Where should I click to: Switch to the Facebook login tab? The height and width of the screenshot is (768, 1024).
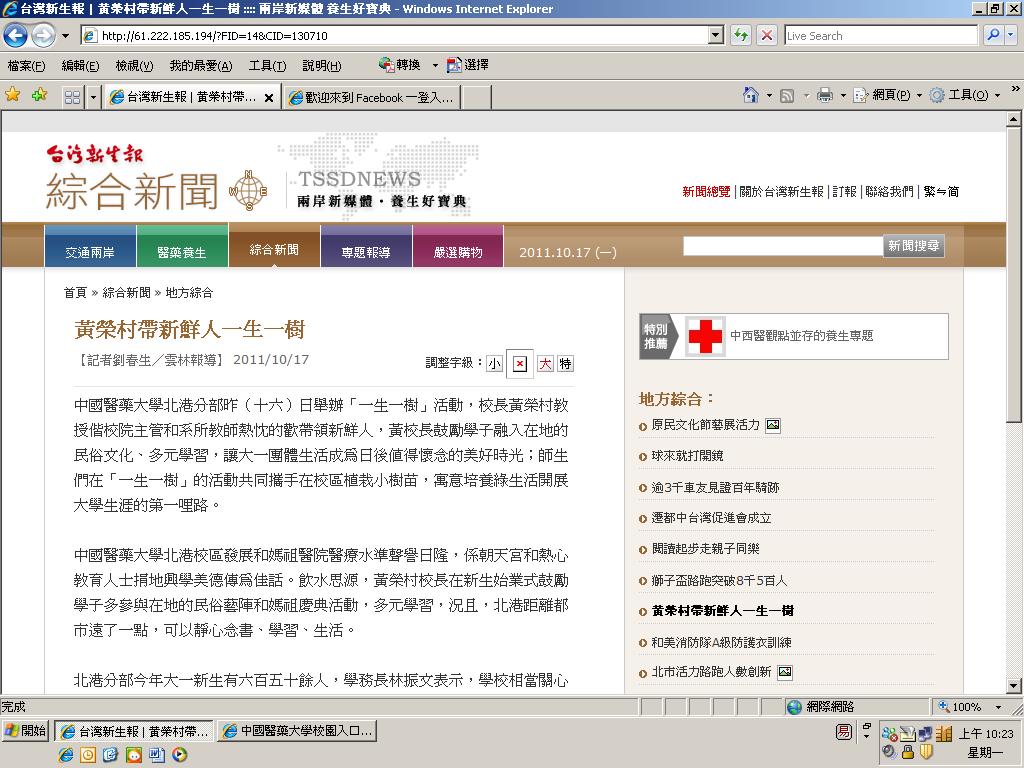372,97
